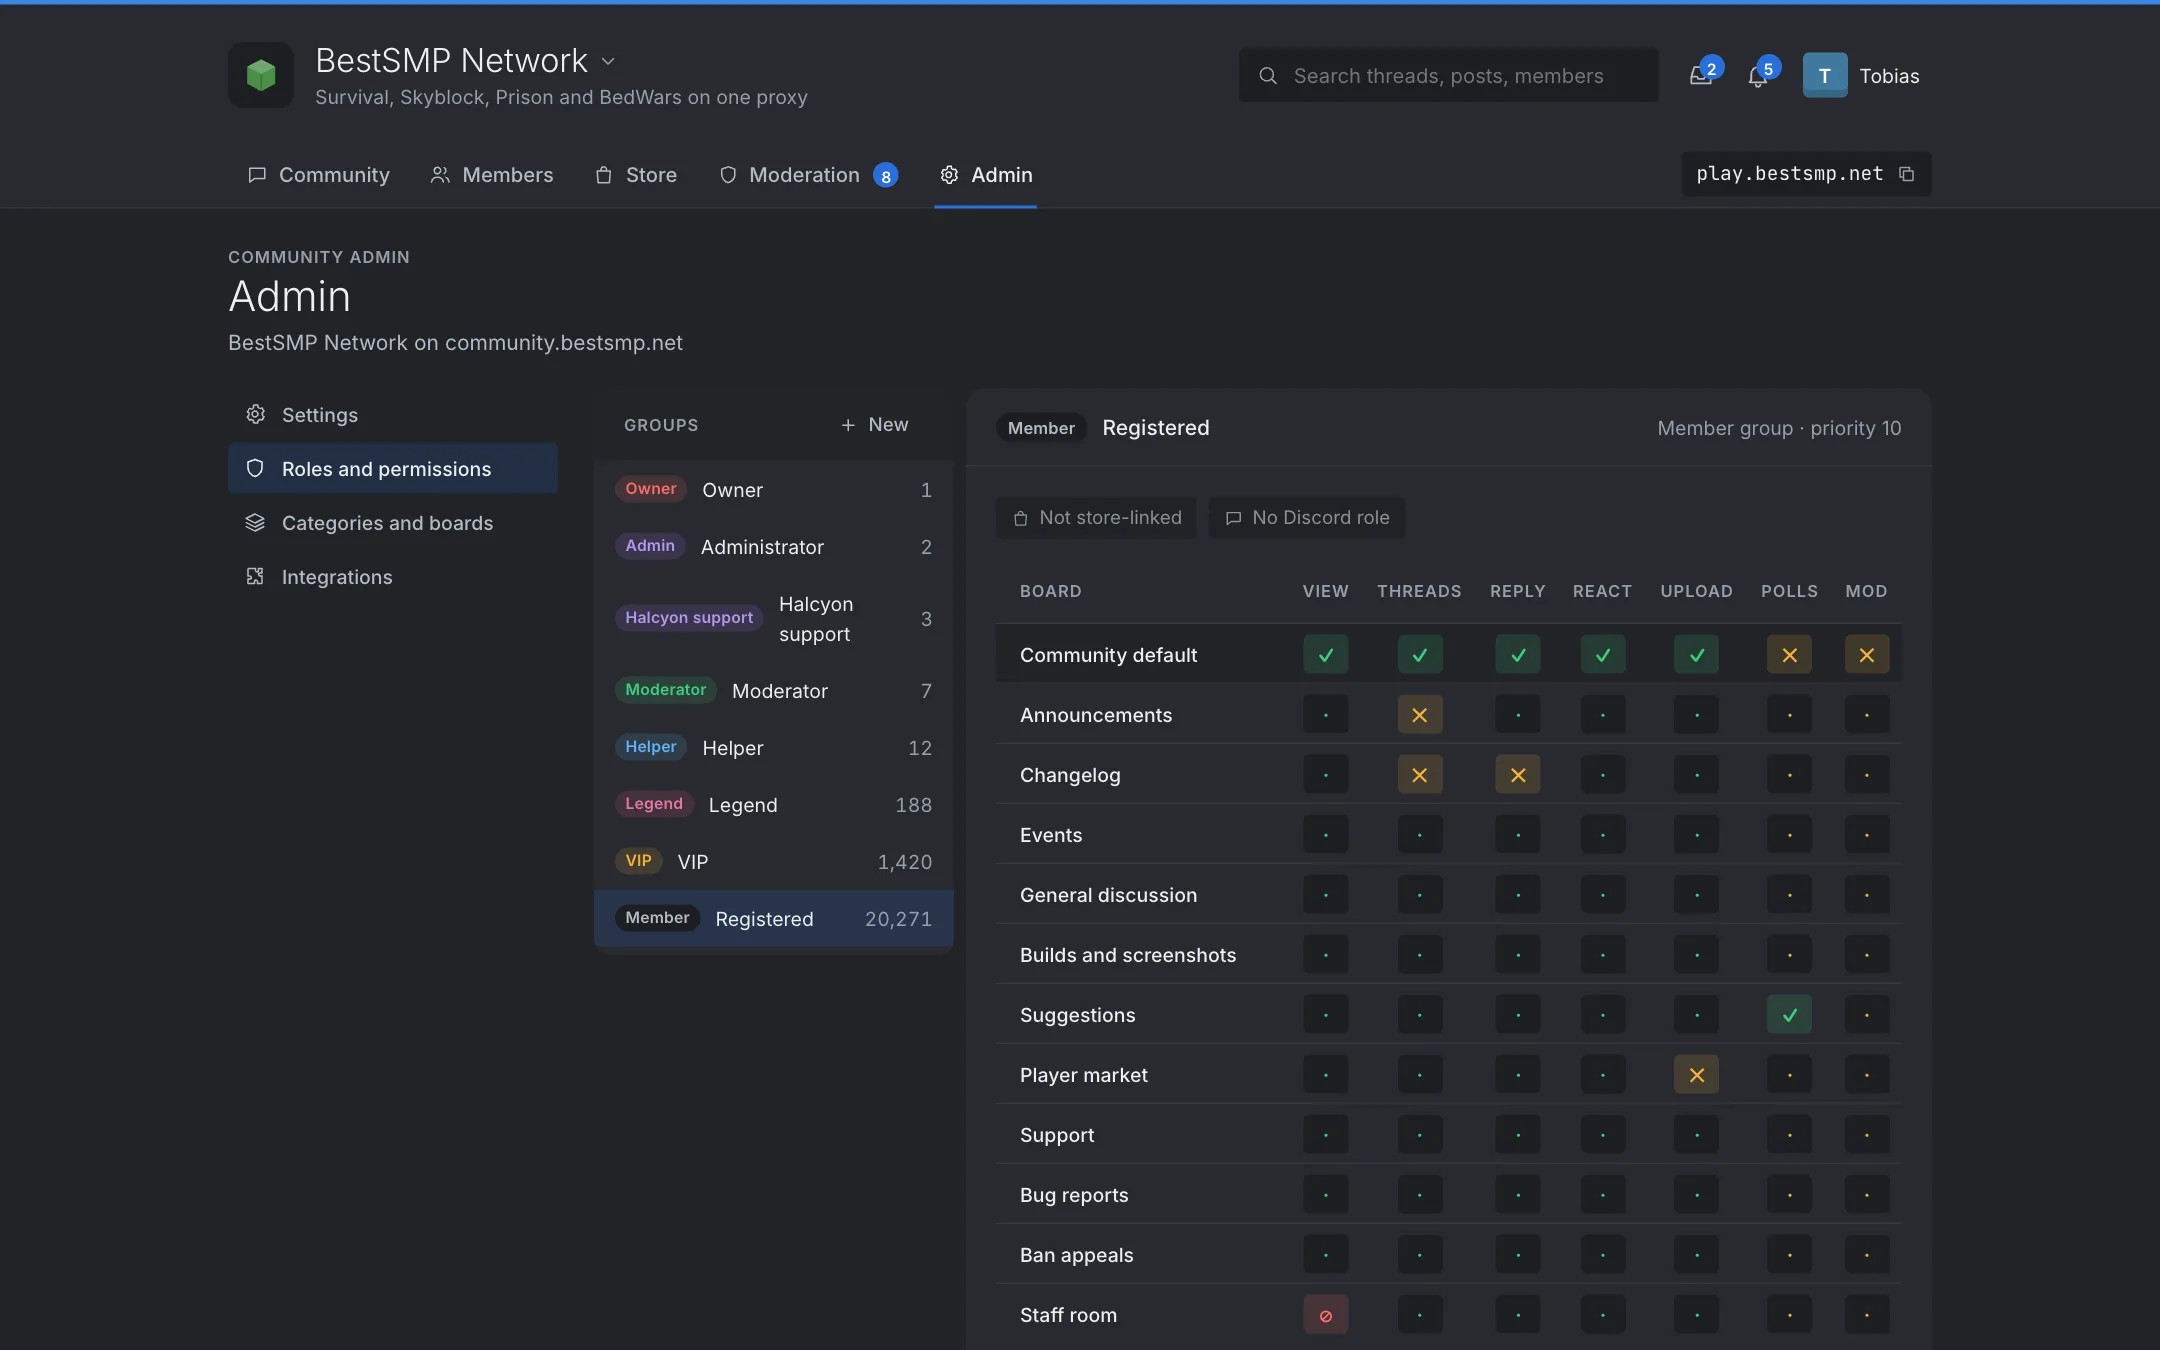Viewport: 2160px width, 1350px height.
Task: Focus the search threads input field
Action: 1449,76
